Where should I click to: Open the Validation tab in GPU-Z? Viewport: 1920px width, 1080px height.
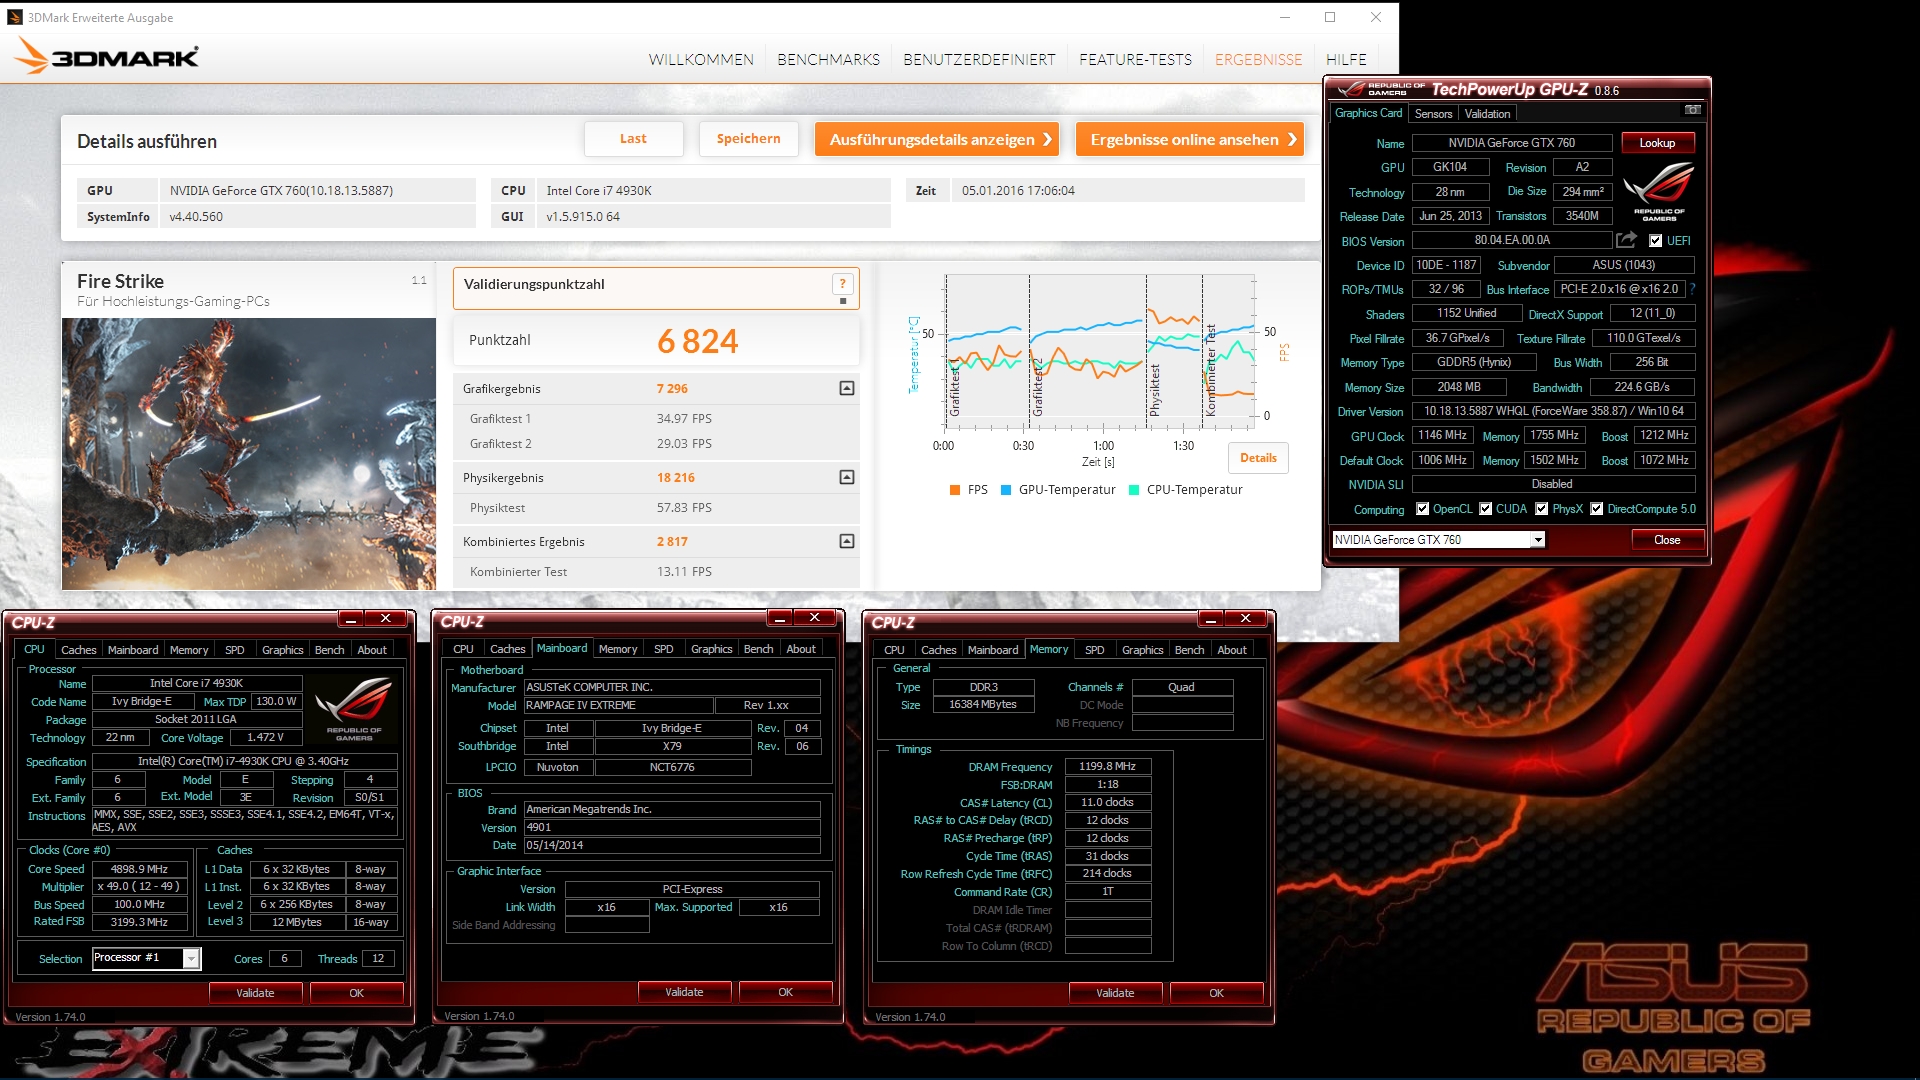click(x=1487, y=114)
